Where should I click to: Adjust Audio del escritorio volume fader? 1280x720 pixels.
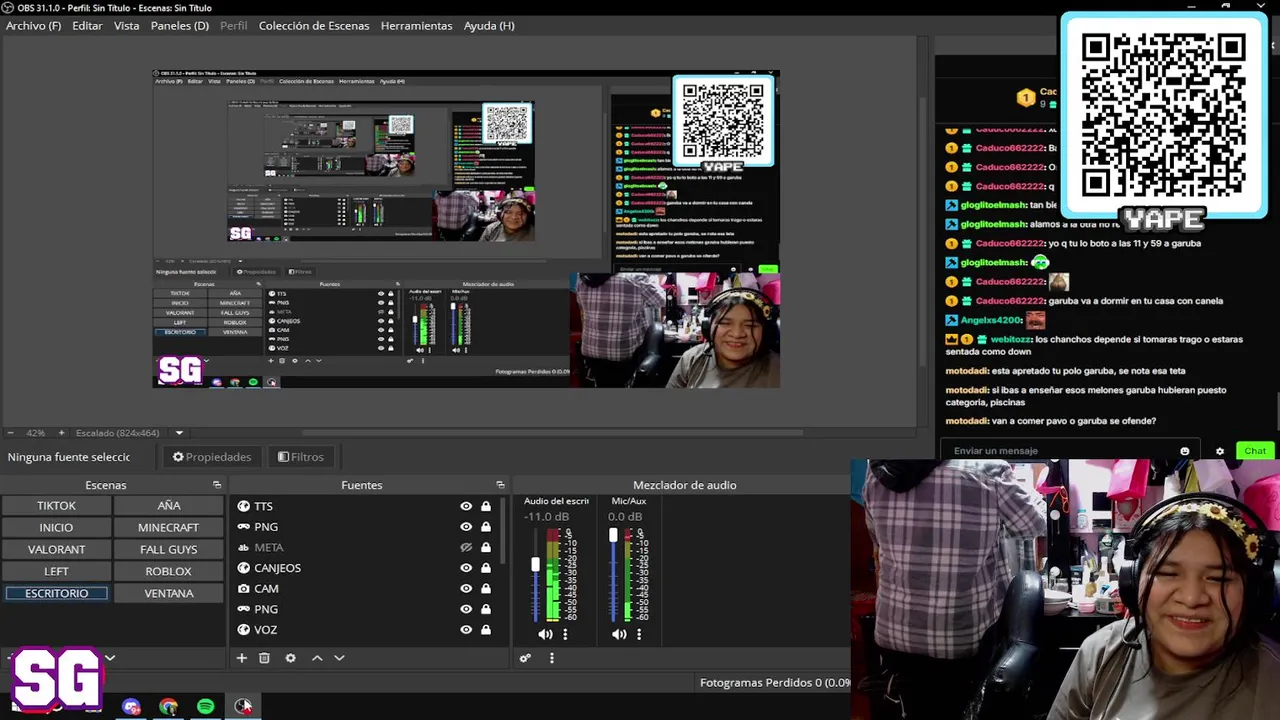point(535,565)
